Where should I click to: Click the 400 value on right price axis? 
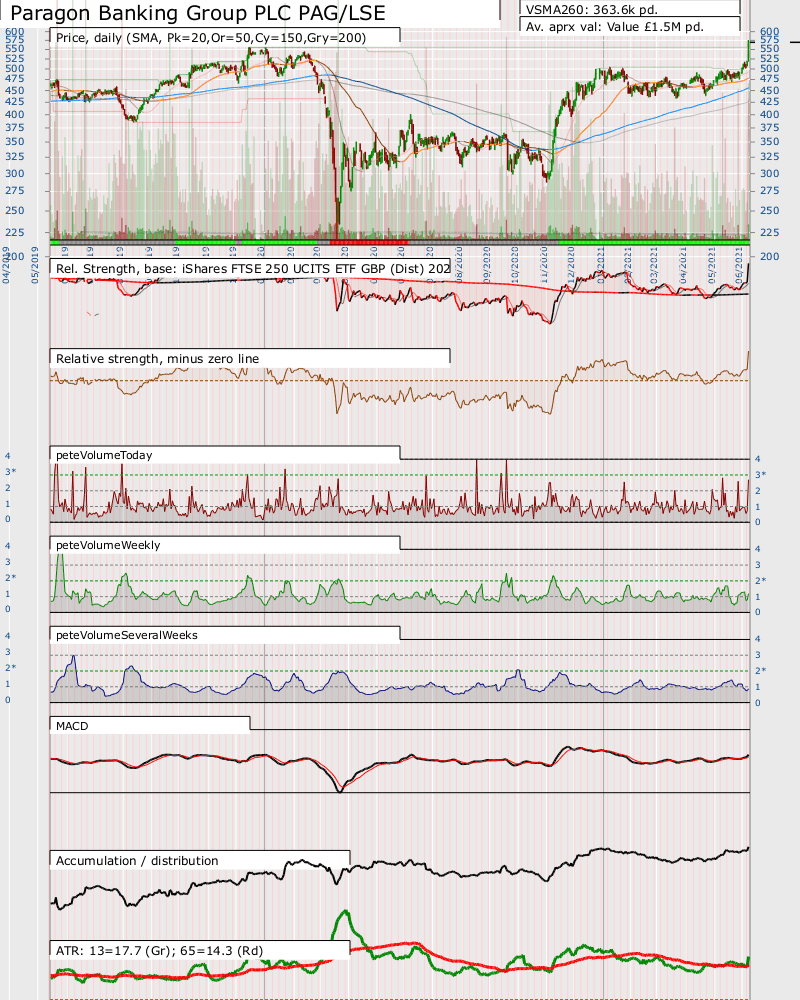[x=769, y=115]
